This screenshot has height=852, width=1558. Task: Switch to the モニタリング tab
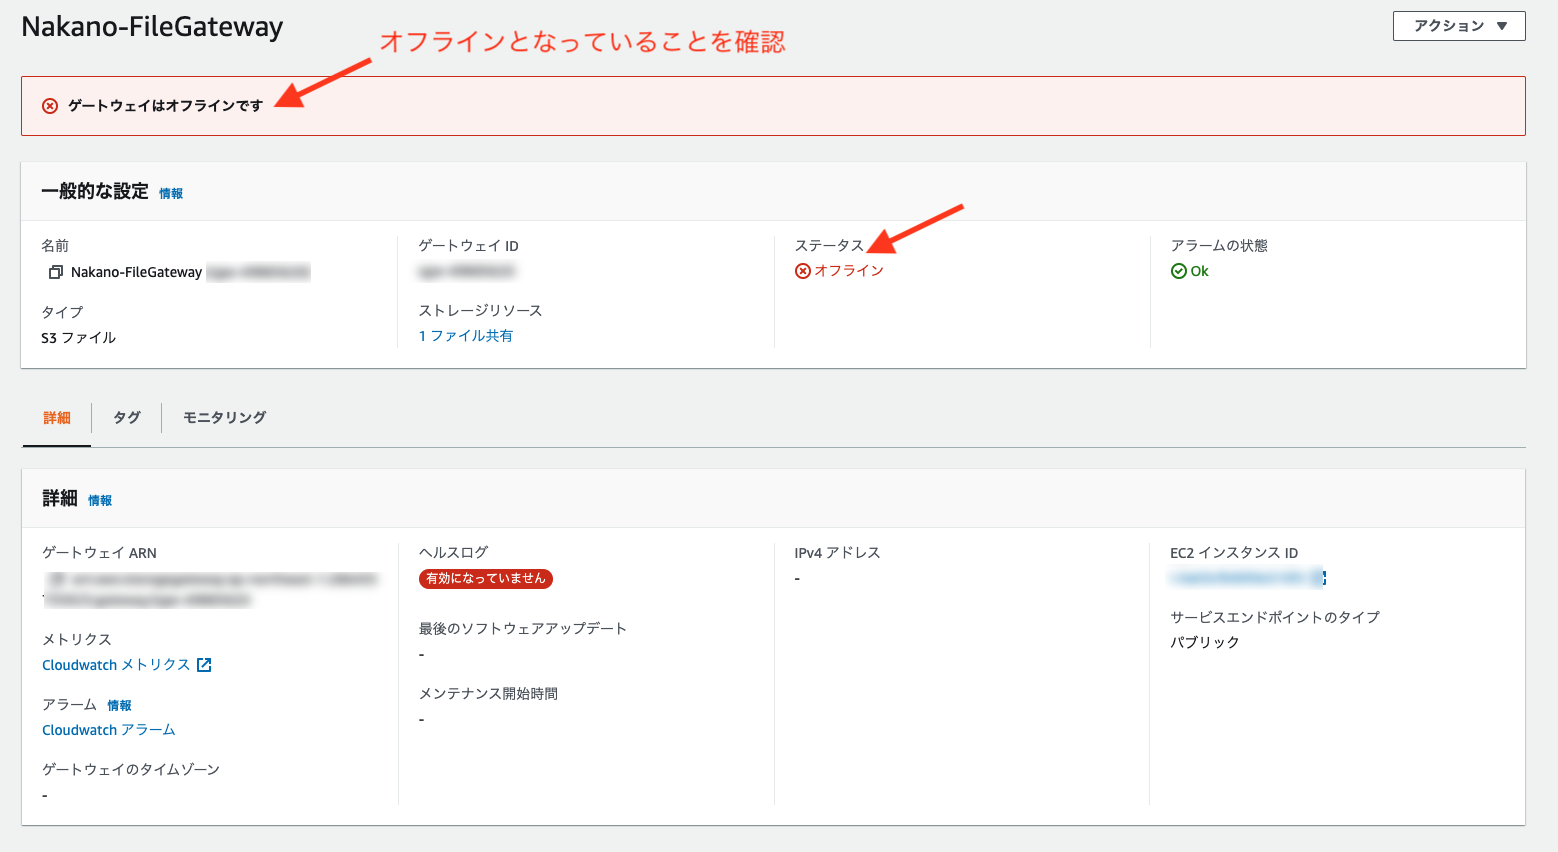pos(225,418)
